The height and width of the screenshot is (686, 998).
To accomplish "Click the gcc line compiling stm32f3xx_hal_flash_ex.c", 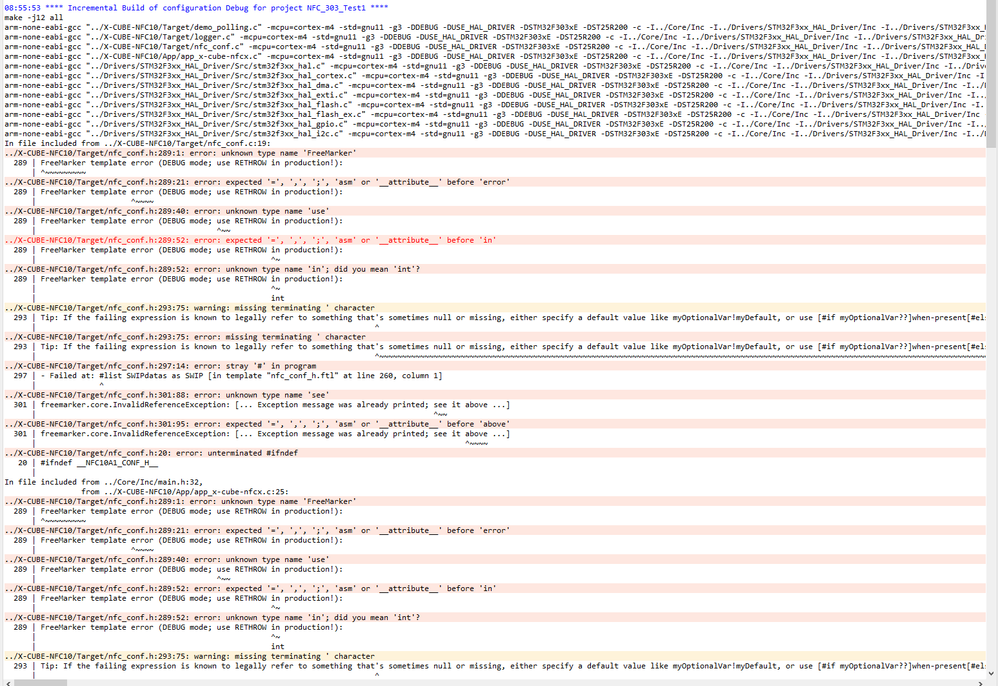I will click(x=495, y=115).
